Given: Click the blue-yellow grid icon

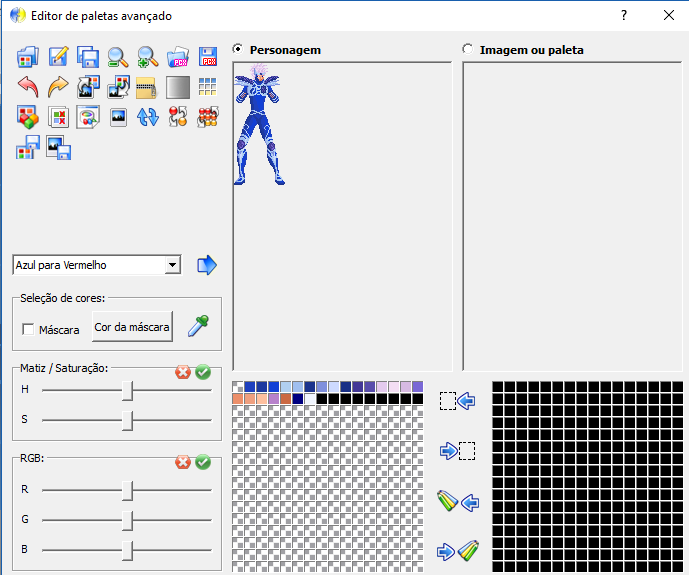Looking at the screenshot, I should tap(207, 87).
